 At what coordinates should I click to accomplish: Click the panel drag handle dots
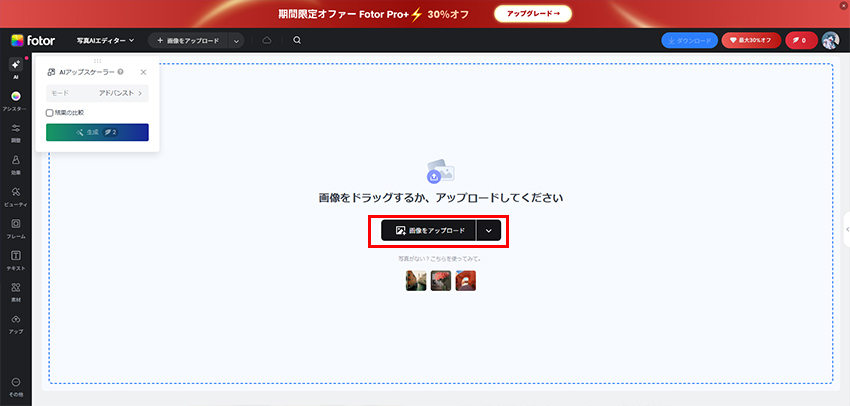click(98, 61)
